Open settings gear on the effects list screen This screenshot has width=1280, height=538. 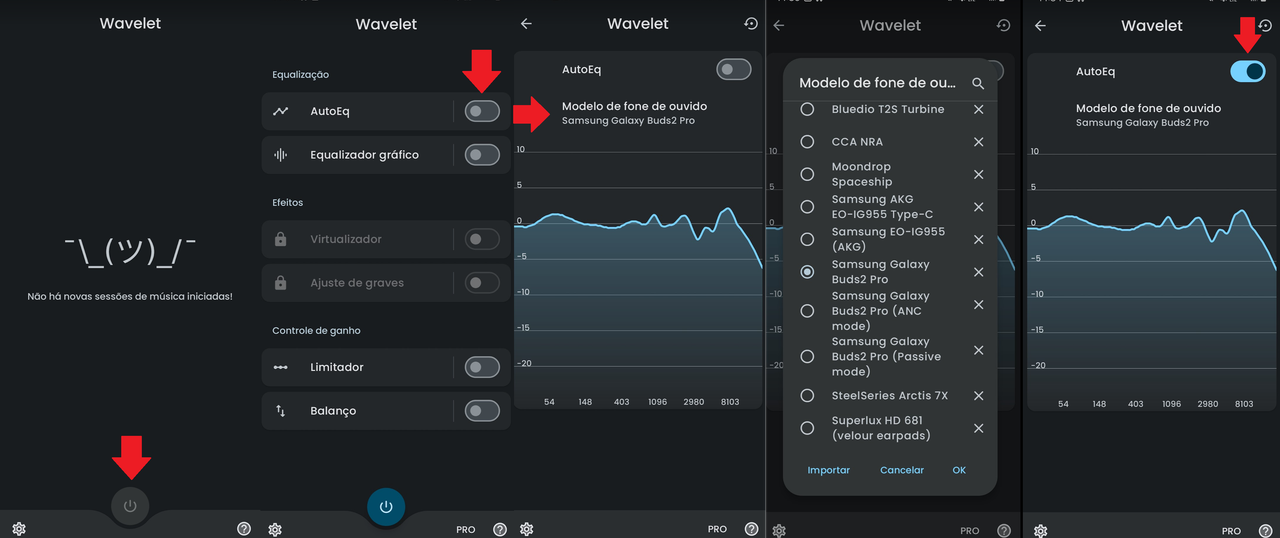(x=275, y=529)
